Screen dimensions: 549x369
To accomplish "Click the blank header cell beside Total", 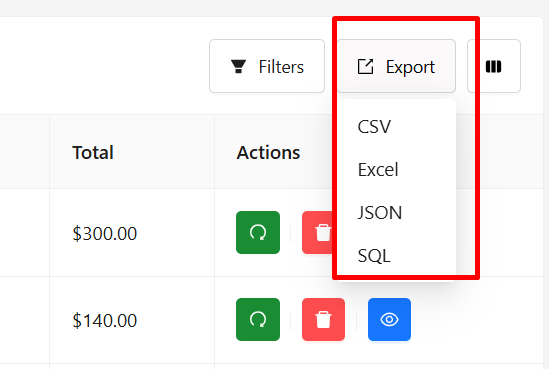I will (x=25, y=152).
